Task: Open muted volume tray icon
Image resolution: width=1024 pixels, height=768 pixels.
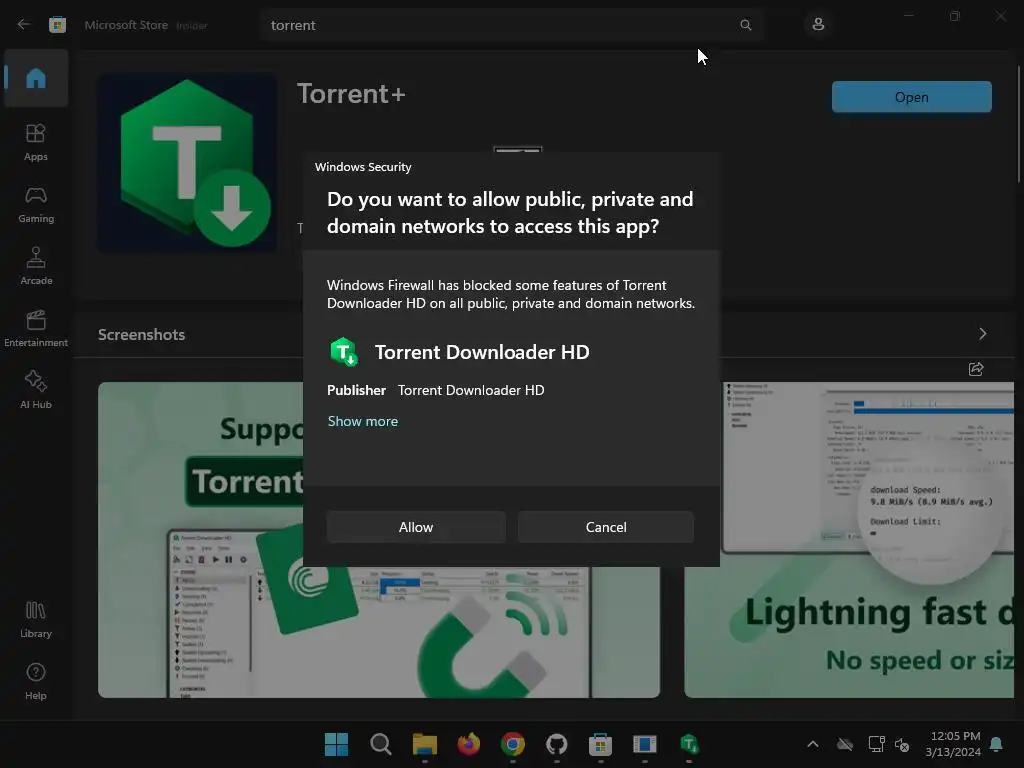Action: coord(902,744)
